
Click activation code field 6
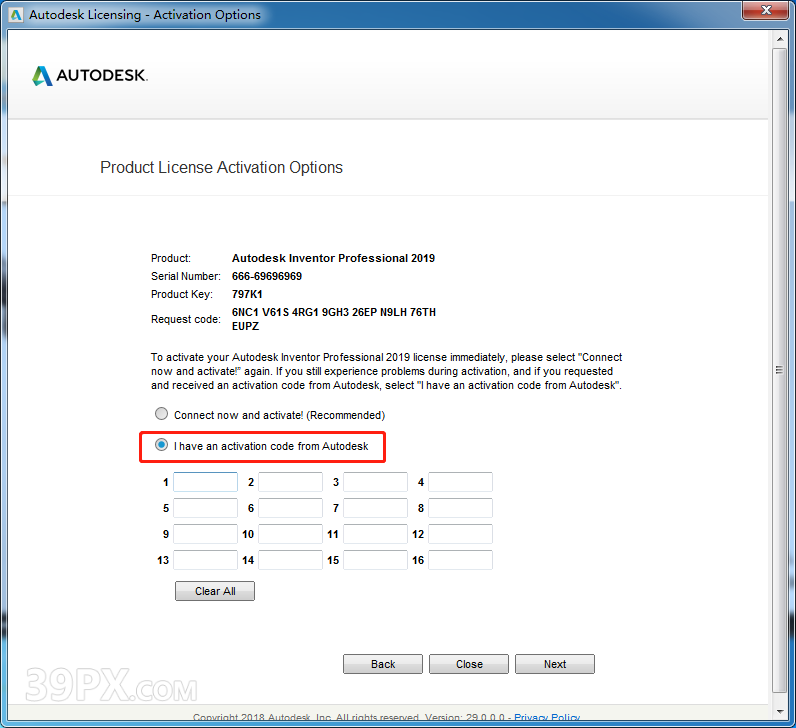(290, 508)
